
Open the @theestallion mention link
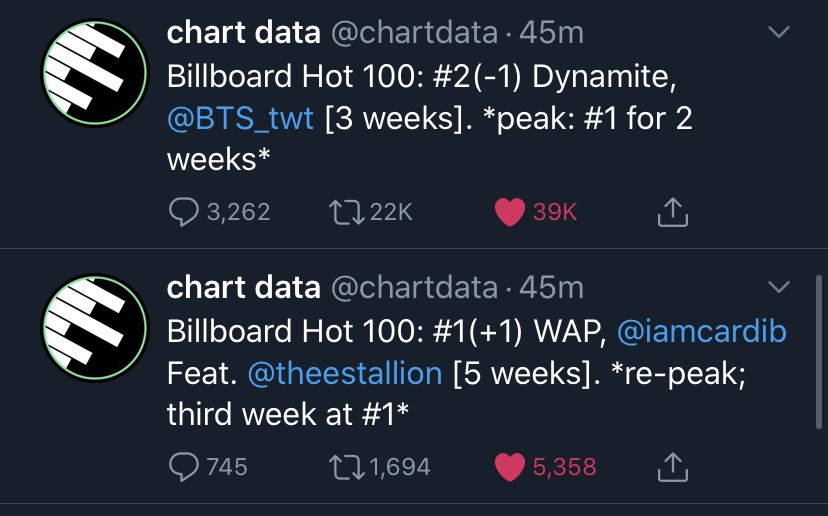click(x=345, y=373)
